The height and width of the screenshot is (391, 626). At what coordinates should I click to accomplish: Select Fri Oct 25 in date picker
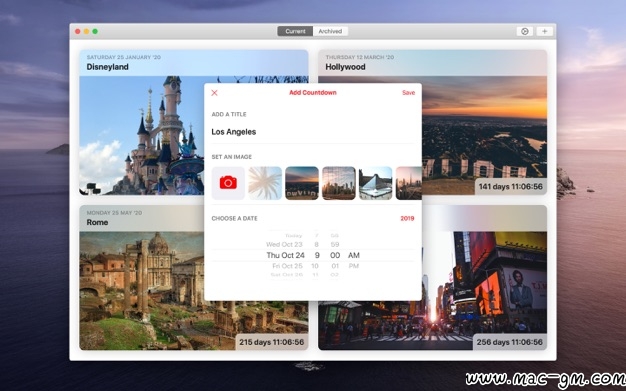click(287, 266)
